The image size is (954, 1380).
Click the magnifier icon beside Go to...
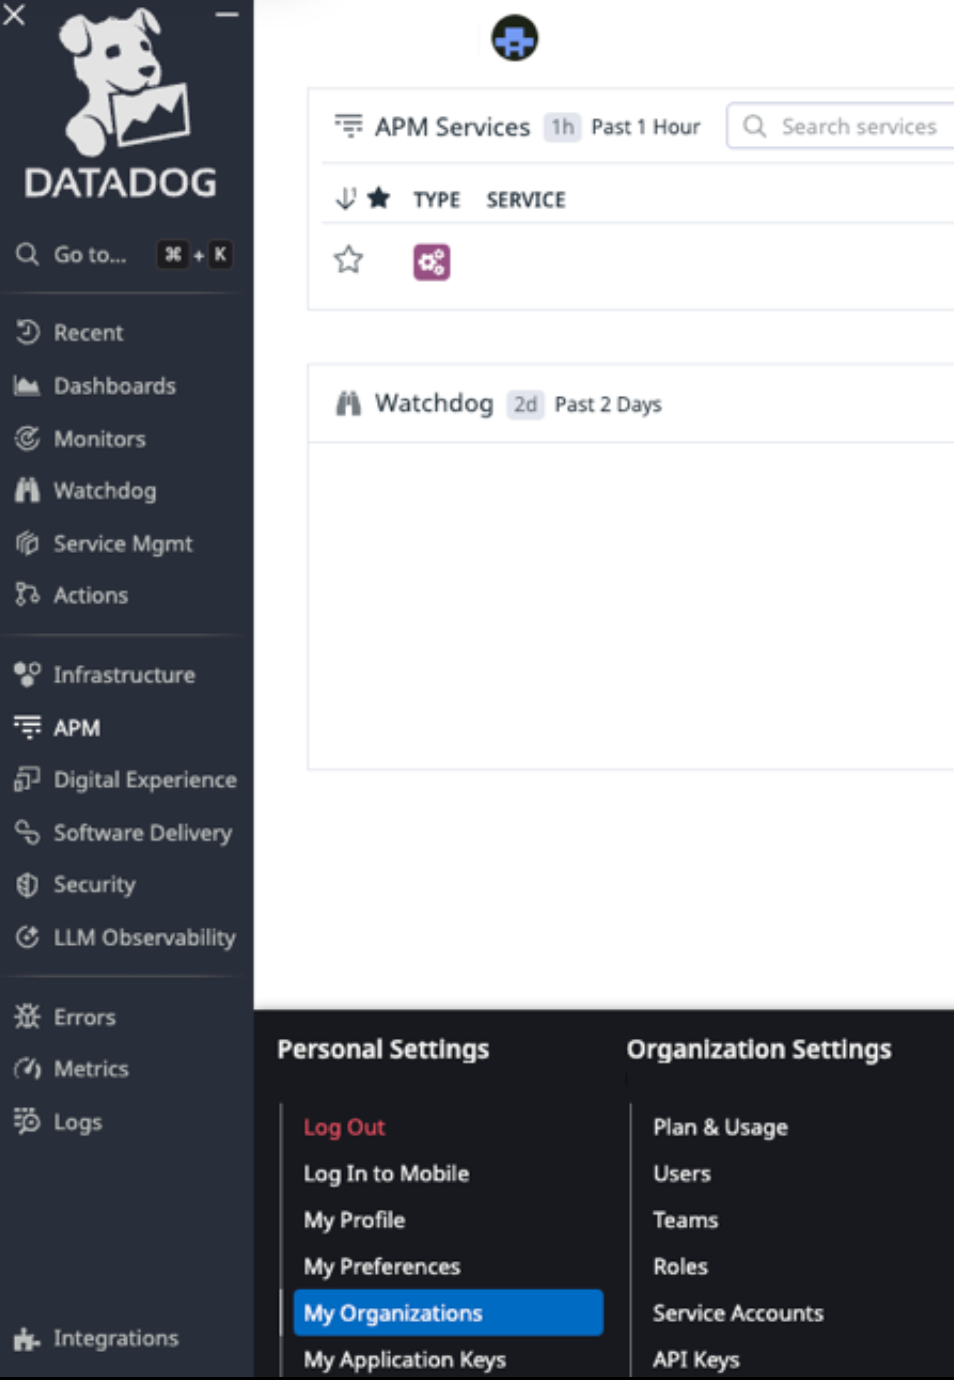pos(27,254)
